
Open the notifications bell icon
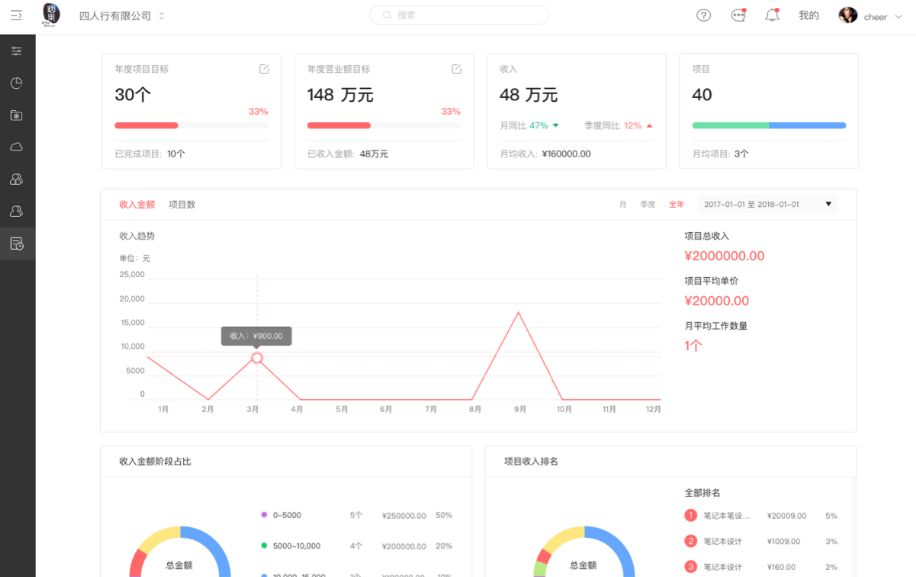(772, 15)
